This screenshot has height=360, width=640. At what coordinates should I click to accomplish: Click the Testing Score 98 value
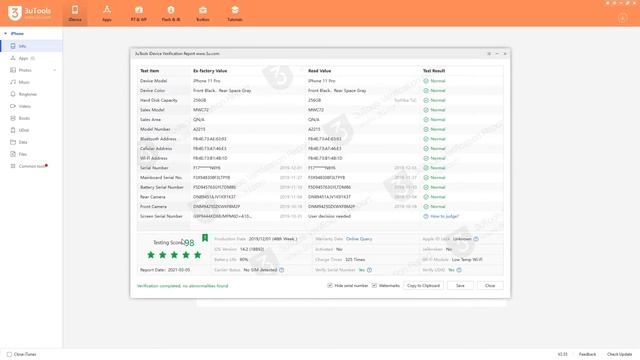188,243
